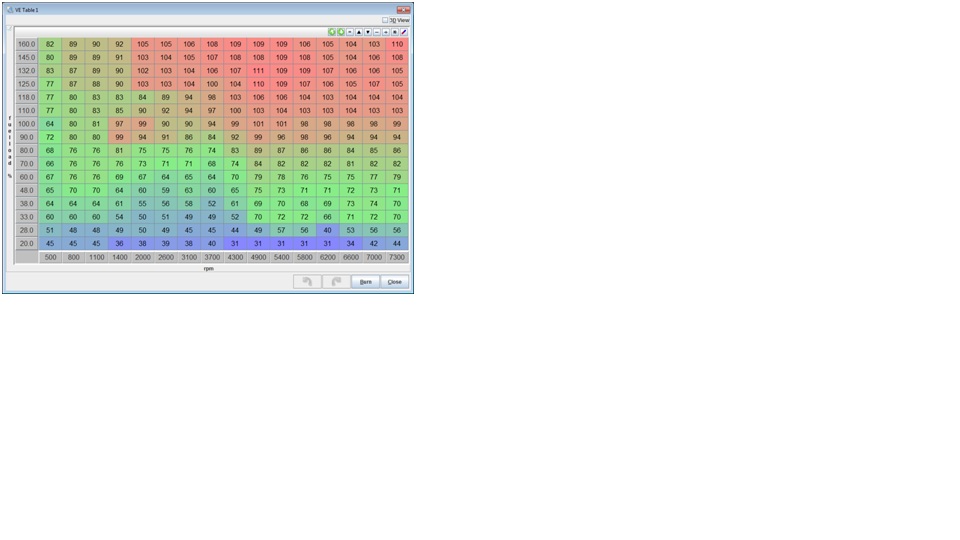The width and height of the screenshot is (960, 540).
Task: Select the 6600 rpm column header
Action: 351,257
